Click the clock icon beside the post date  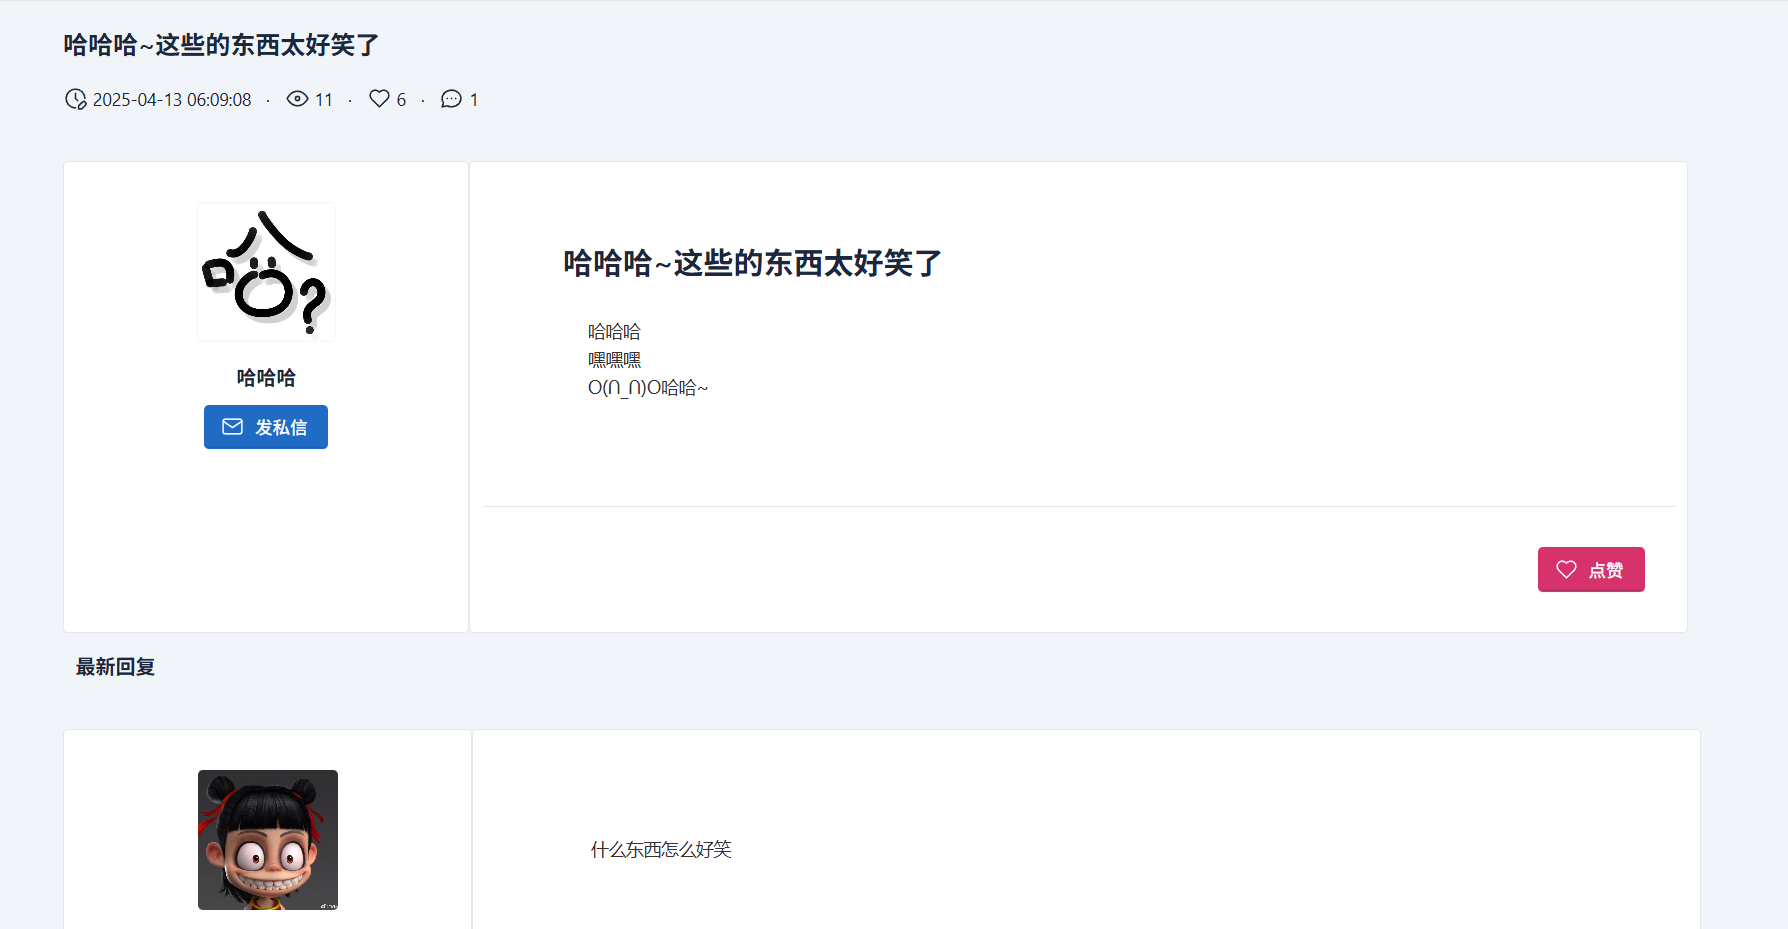coord(75,99)
